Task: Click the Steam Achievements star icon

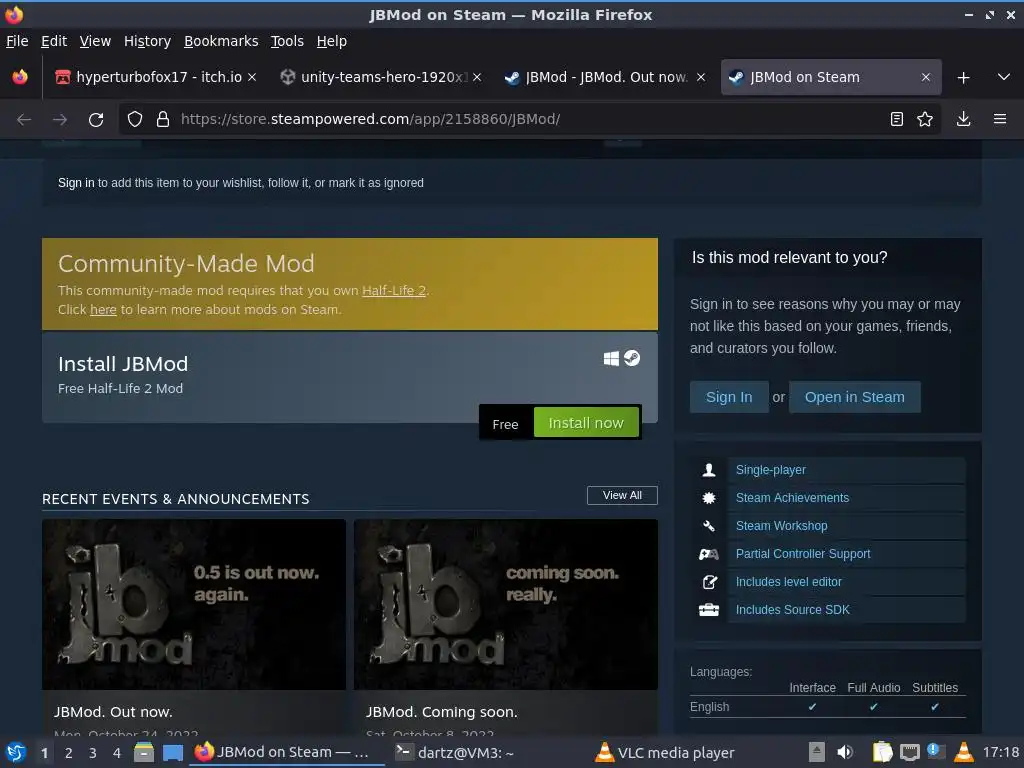Action: click(x=709, y=498)
